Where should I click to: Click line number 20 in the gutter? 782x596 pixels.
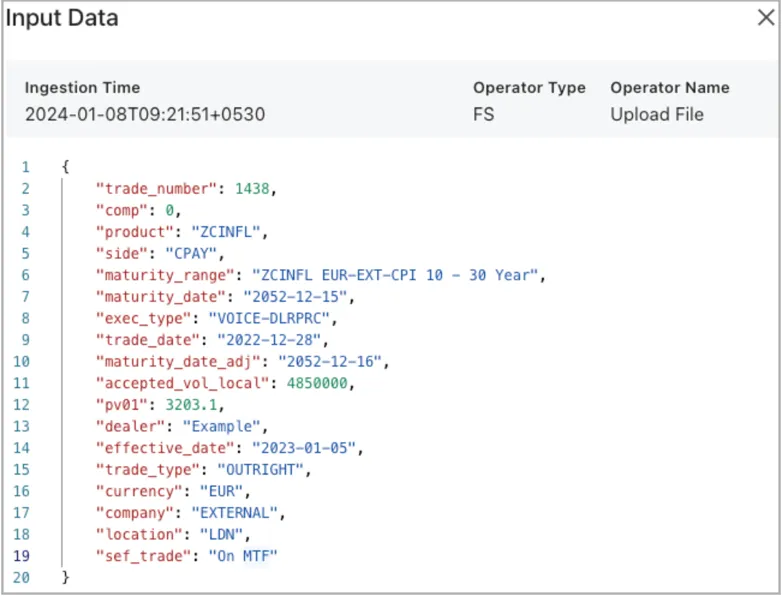[21, 578]
